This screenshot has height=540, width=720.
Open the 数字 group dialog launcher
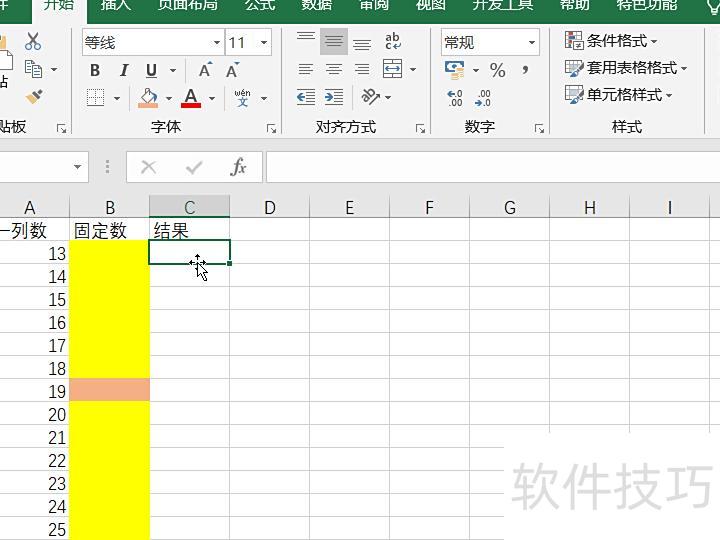coord(540,129)
